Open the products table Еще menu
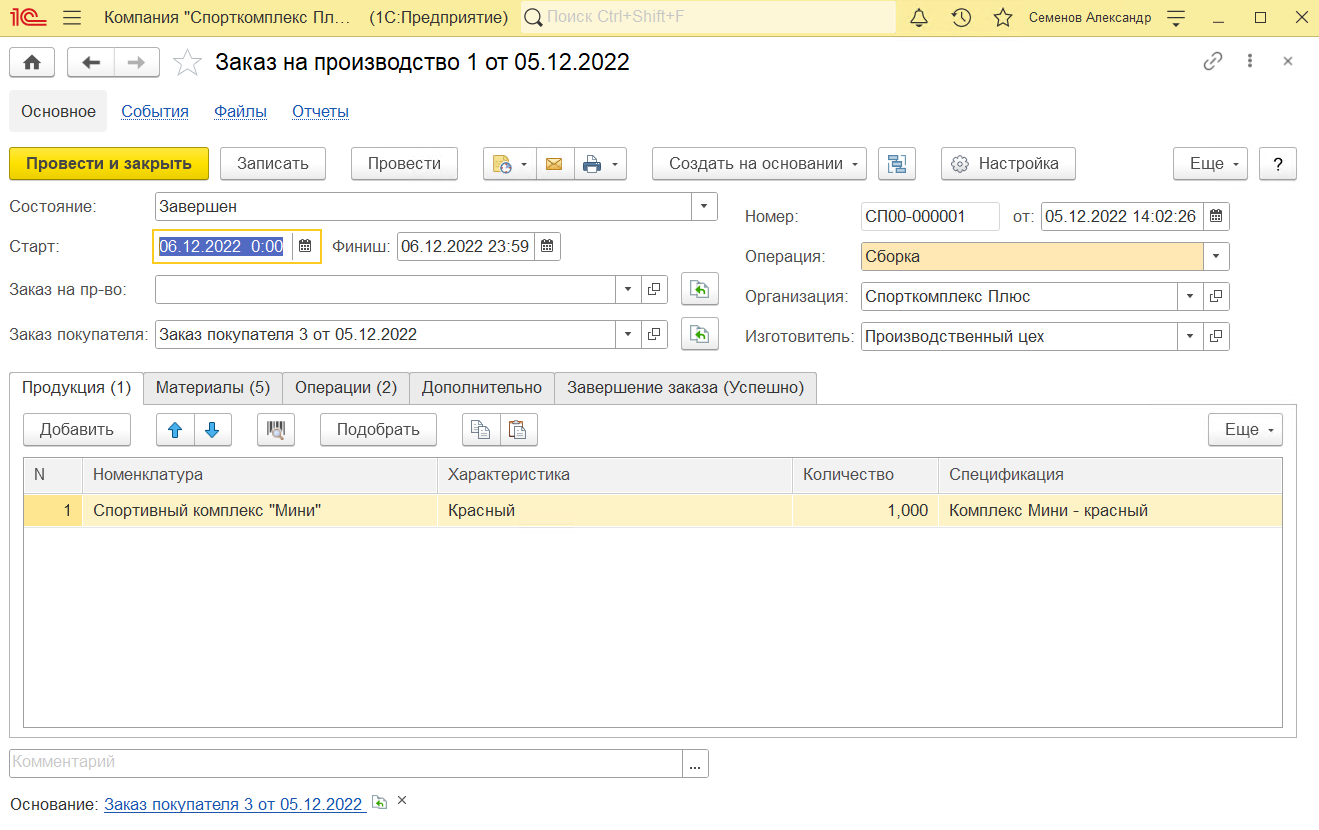 (x=1245, y=430)
